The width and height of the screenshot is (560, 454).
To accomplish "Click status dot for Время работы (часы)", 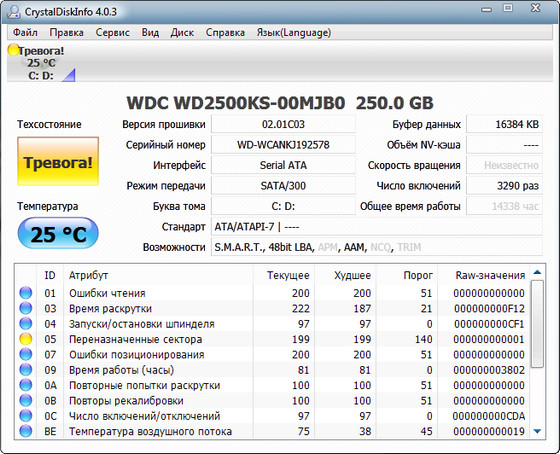I will [x=26, y=370].
